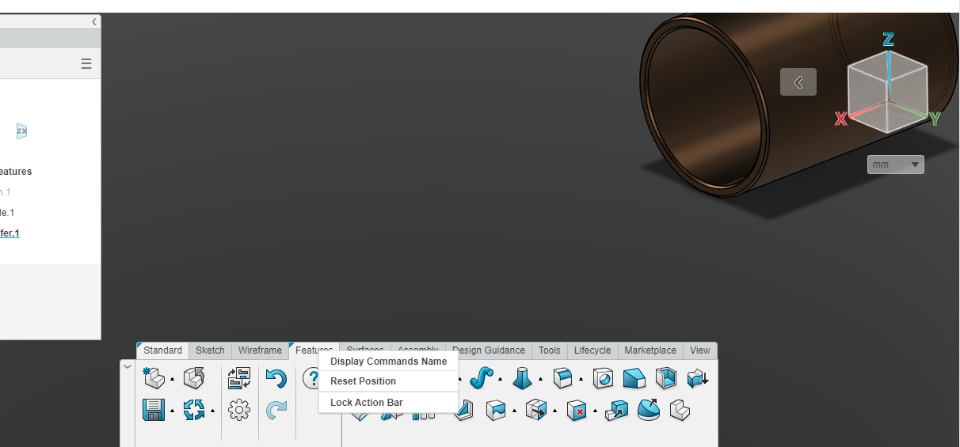Screen dimensions: 960x447
Task: Select the Split cube-with-wave tool
Action: point(495,410)
